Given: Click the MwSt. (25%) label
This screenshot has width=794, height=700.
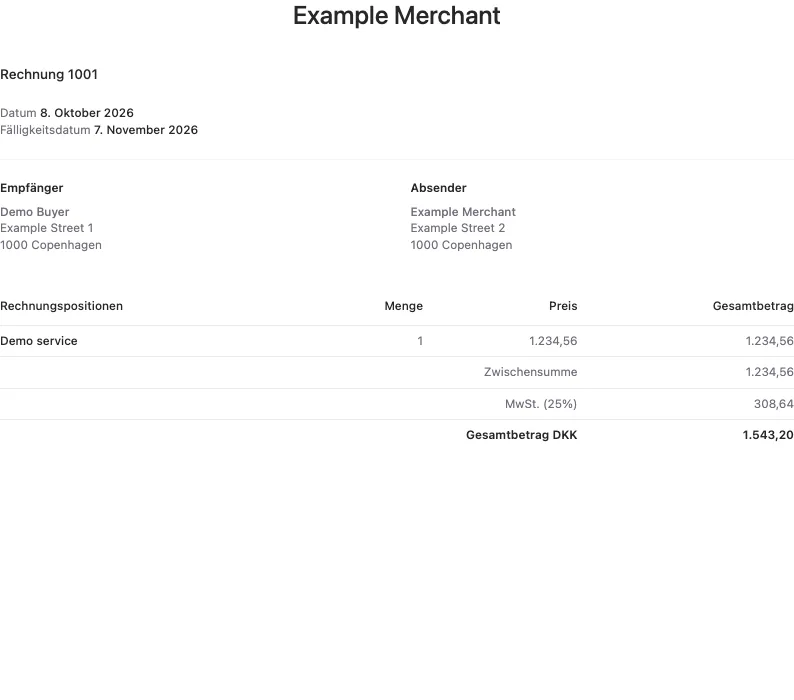Looking at the screenshot, I should 541,404.
